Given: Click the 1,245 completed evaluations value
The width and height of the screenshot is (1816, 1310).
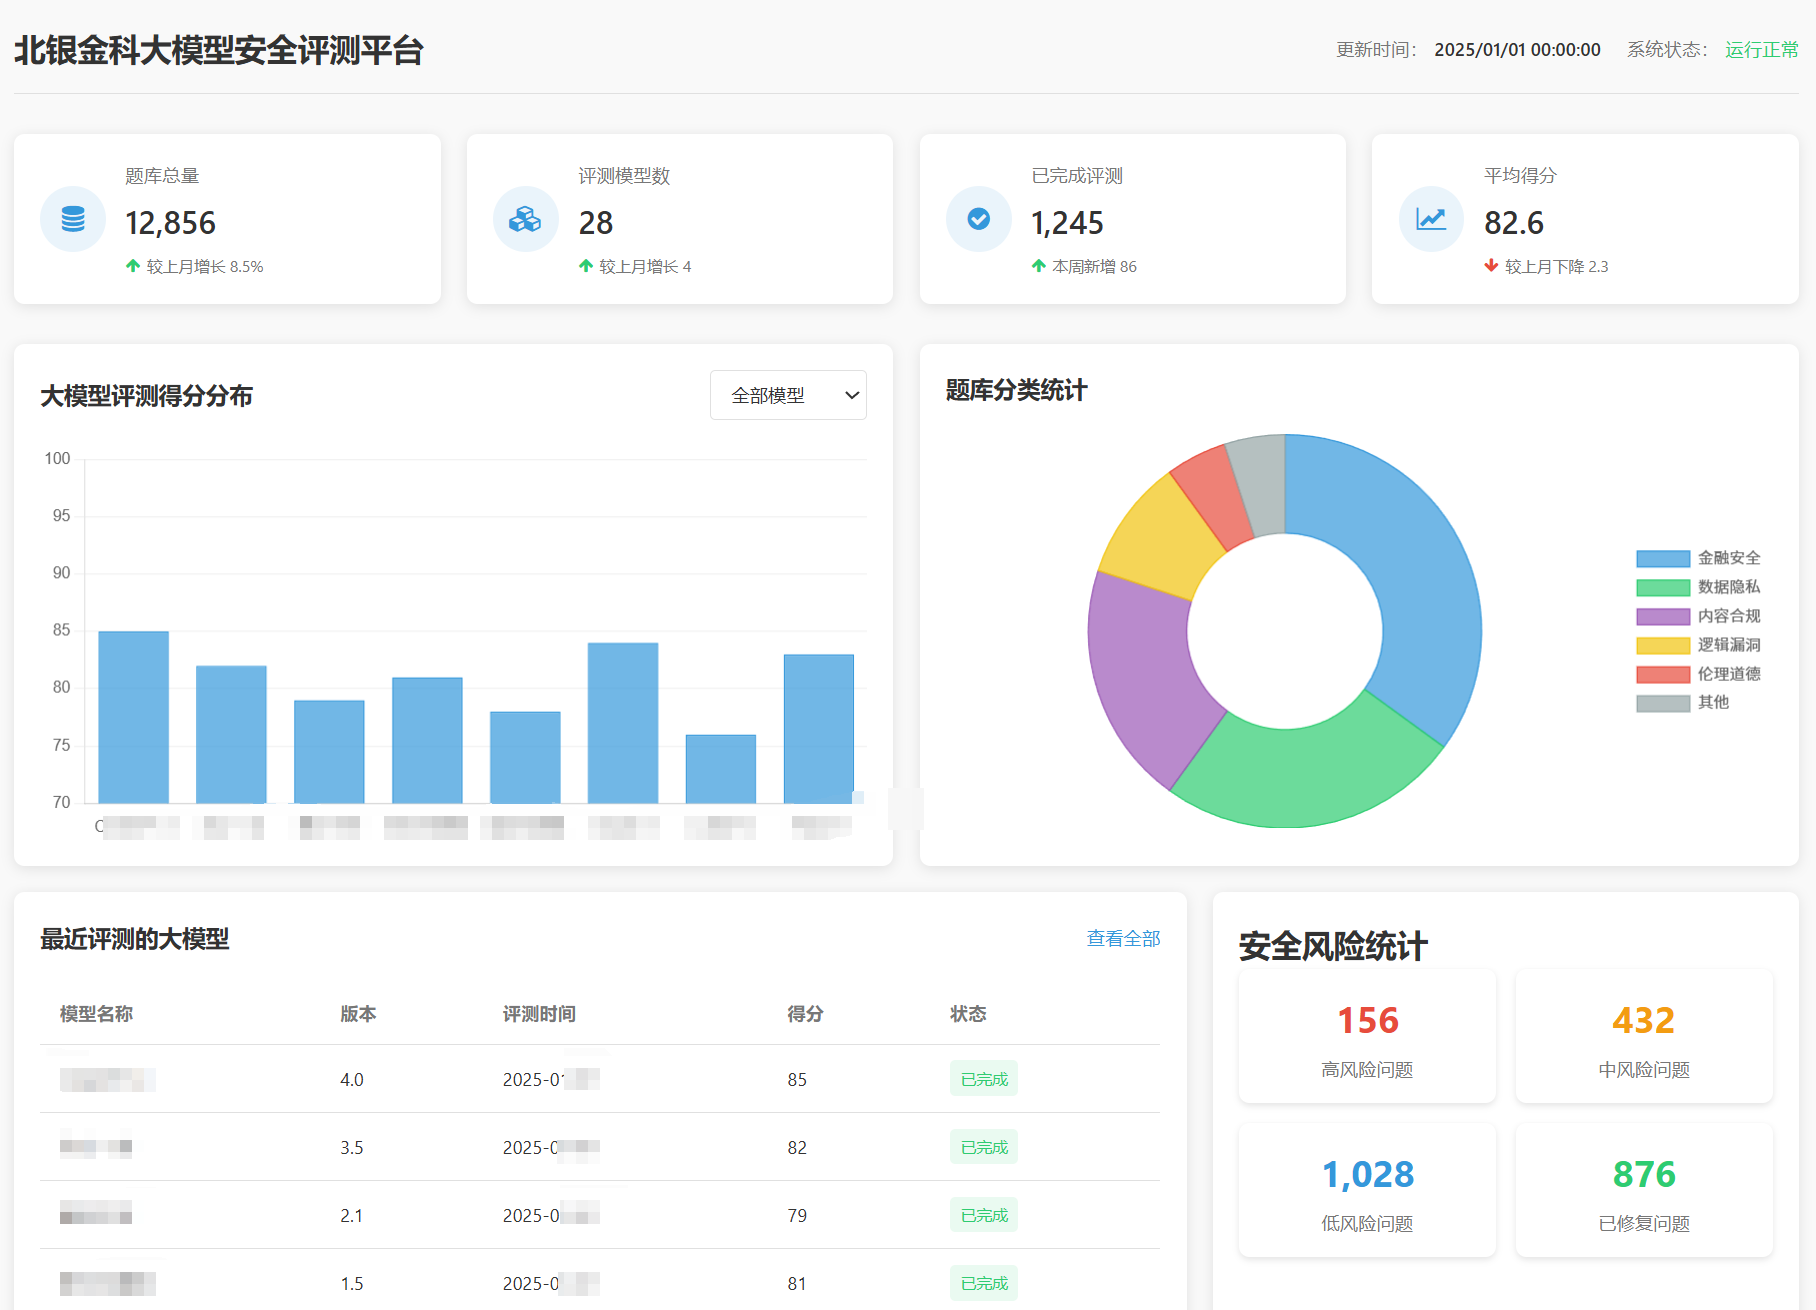Looking at the screenshot, I should click(1067, 223).
